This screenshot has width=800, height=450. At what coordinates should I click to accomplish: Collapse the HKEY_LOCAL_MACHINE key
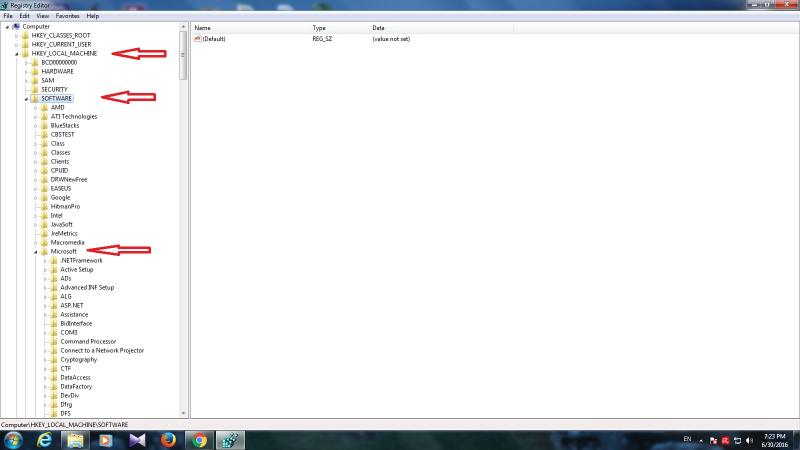coord(16,54)
